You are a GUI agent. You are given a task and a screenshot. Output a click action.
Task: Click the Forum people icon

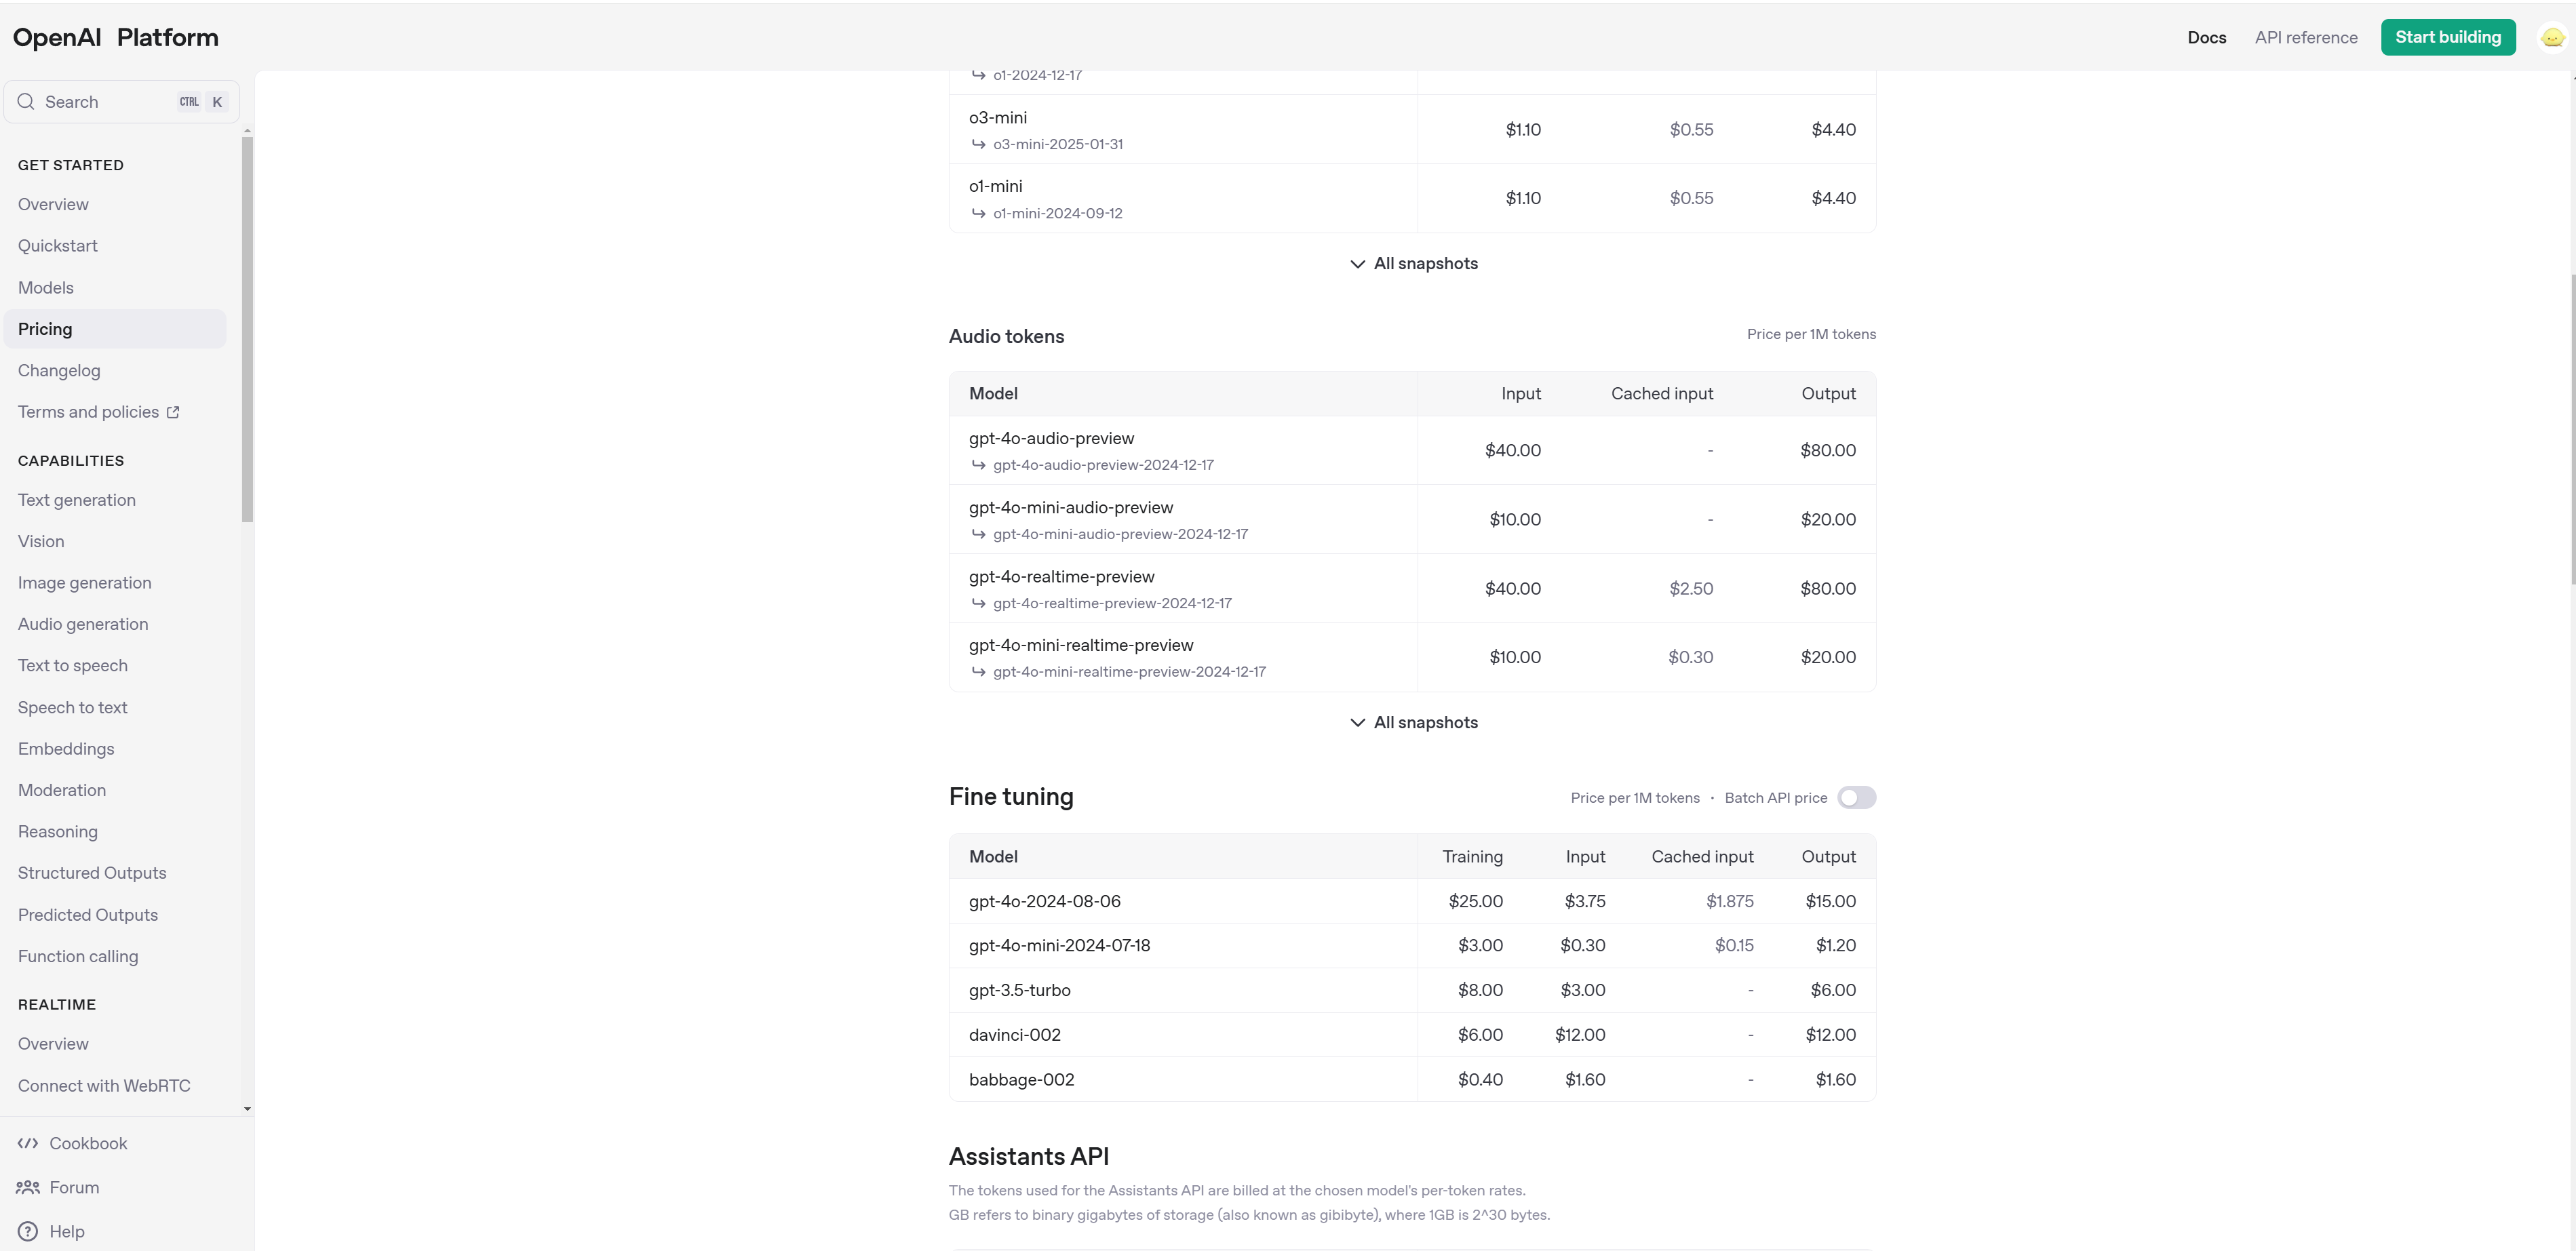(28, 1187)
